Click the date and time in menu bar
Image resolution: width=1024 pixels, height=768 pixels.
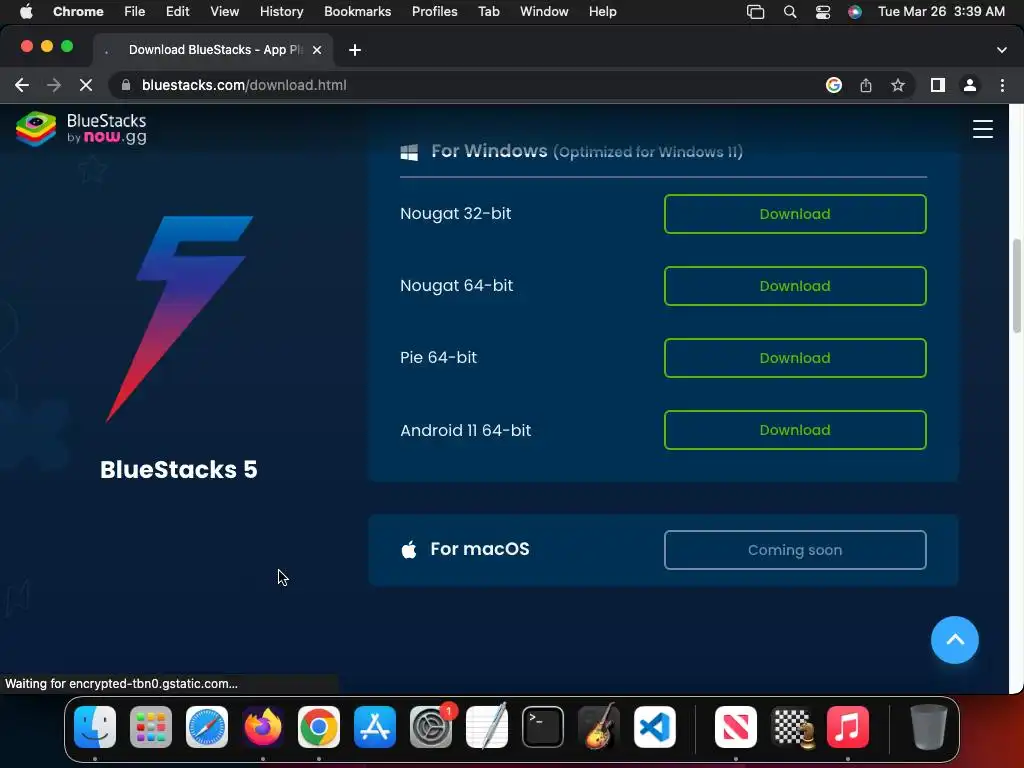[941, 11]
